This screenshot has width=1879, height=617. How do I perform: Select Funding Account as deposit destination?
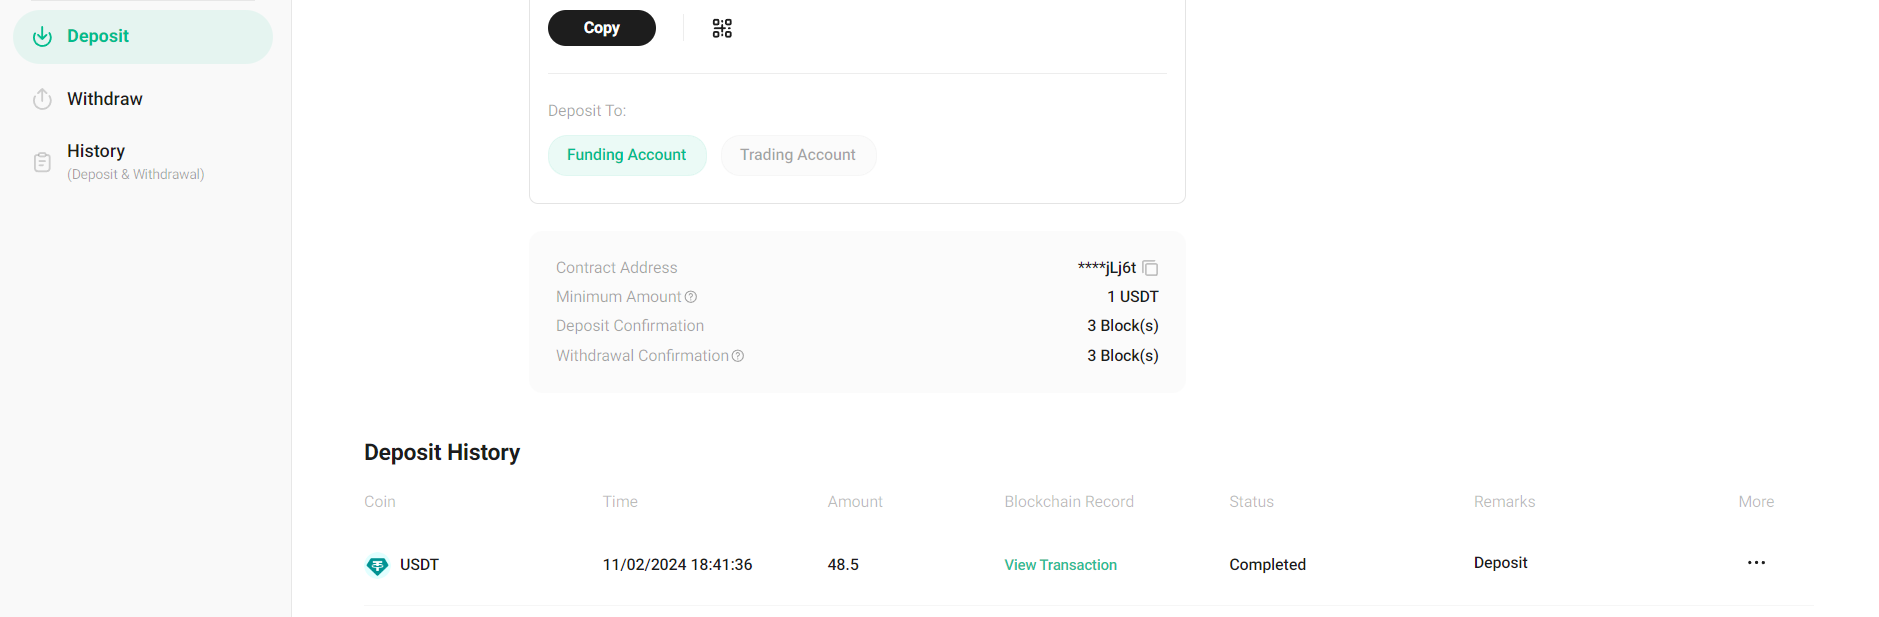click(x=627, y=155)
